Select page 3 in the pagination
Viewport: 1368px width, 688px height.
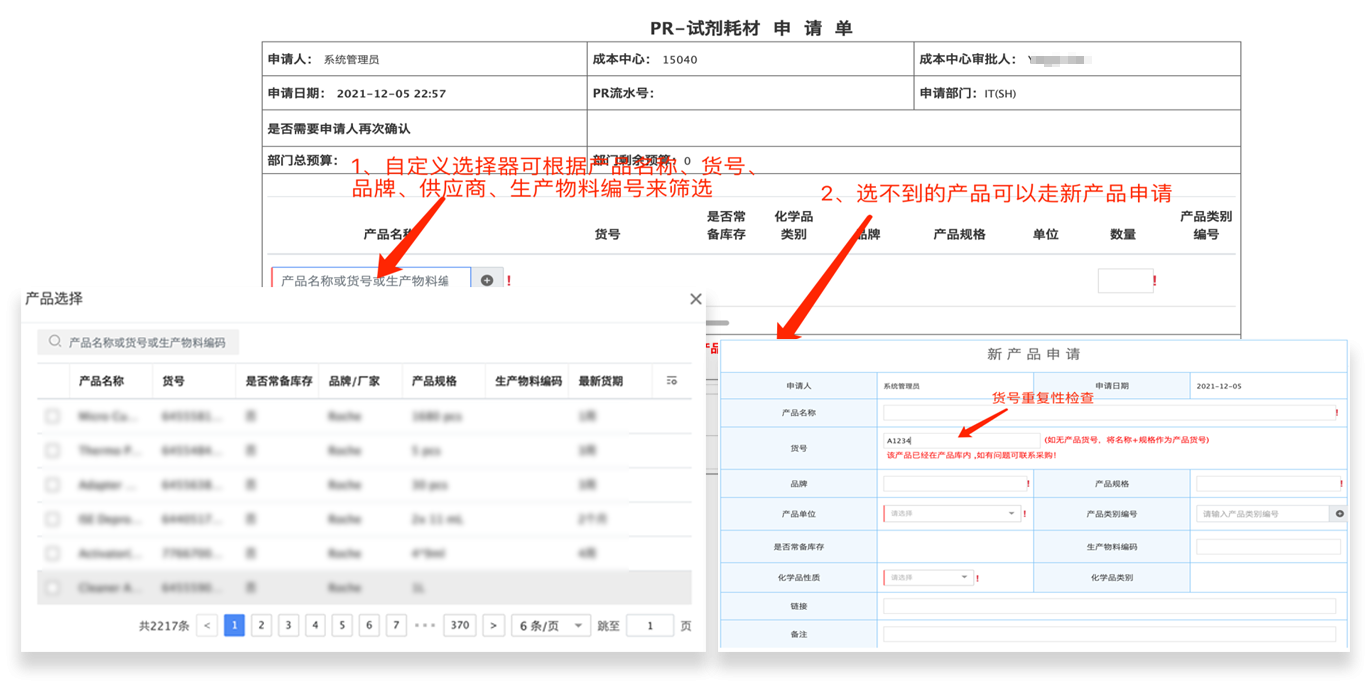coord(288,626)
